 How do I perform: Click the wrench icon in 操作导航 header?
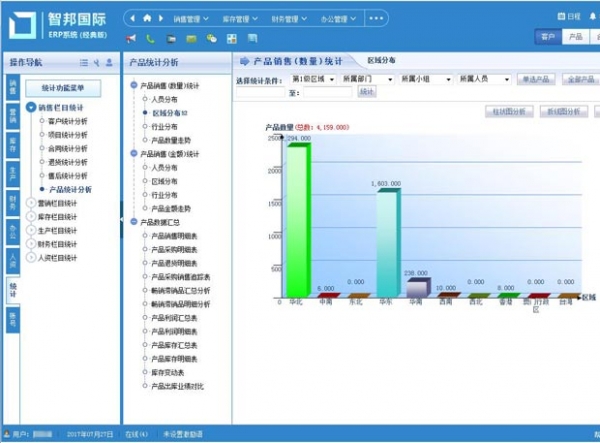[96, 62]
